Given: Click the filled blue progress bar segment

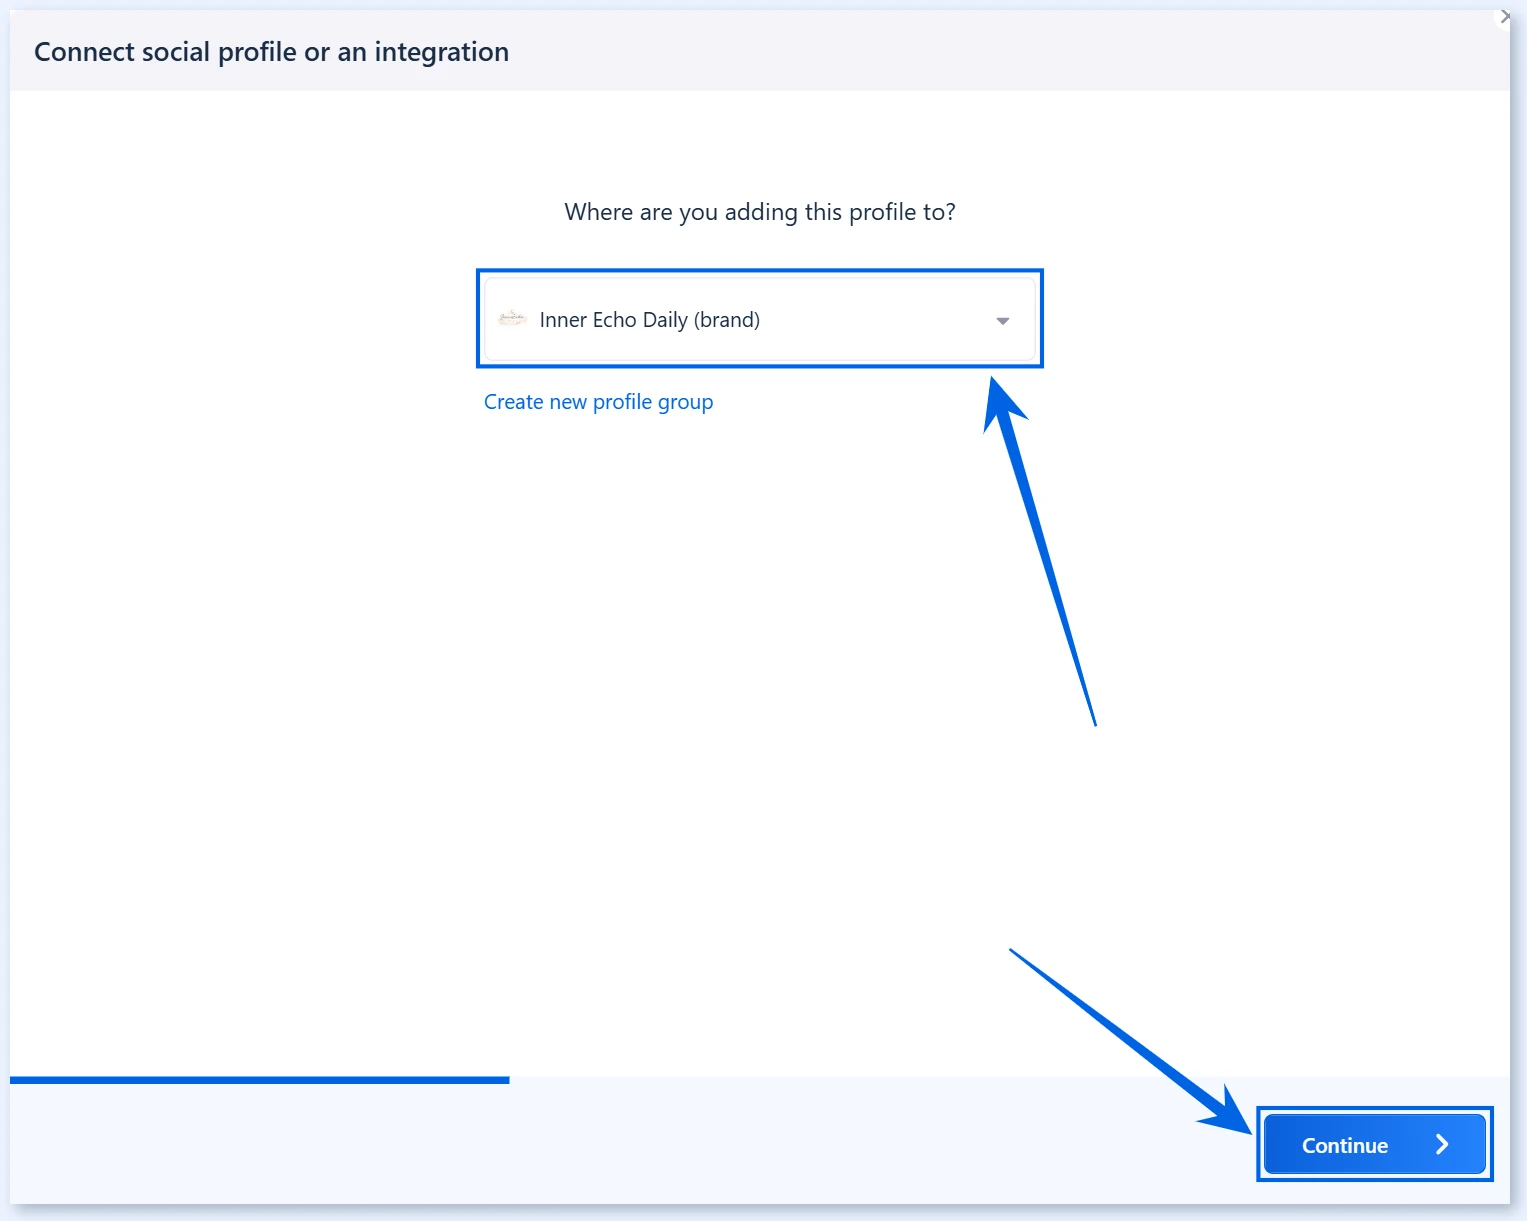Looking at the screenshot, I should pos(260,1080).
